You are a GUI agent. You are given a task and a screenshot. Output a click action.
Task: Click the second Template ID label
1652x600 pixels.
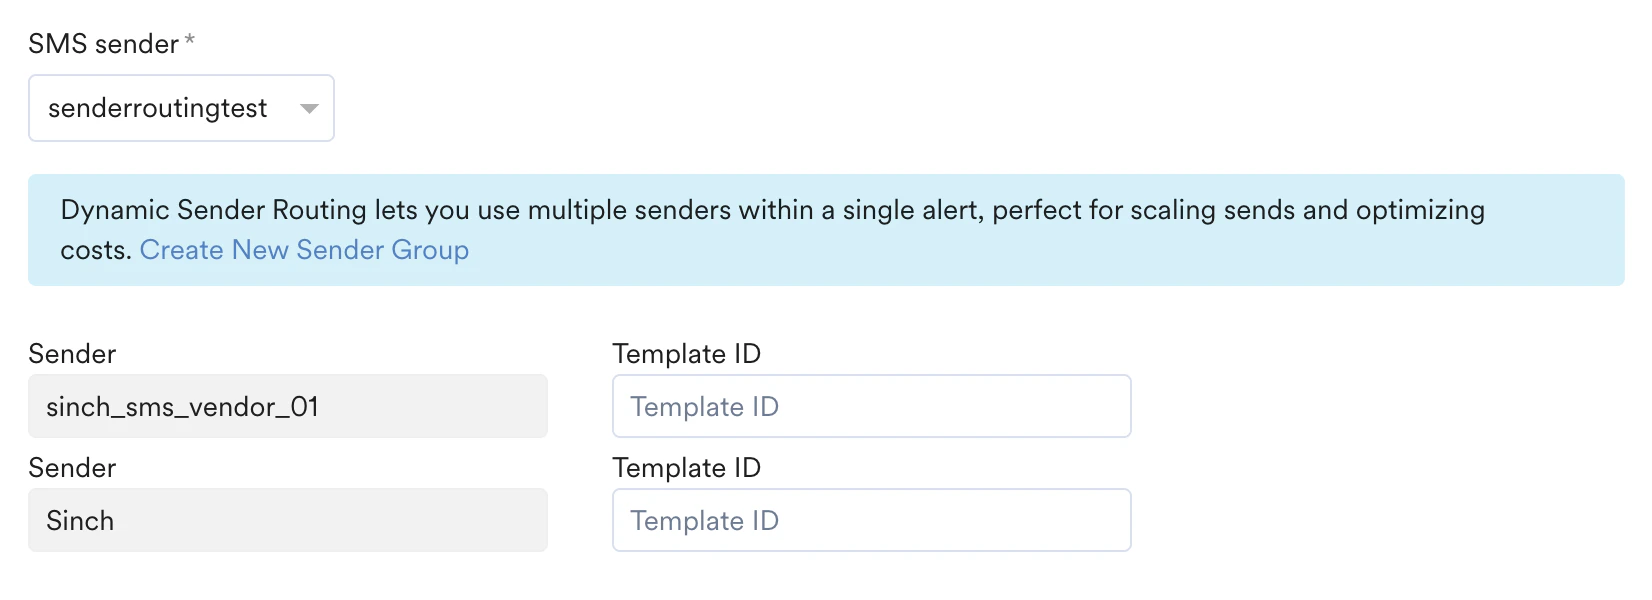[x=687, y=467]
